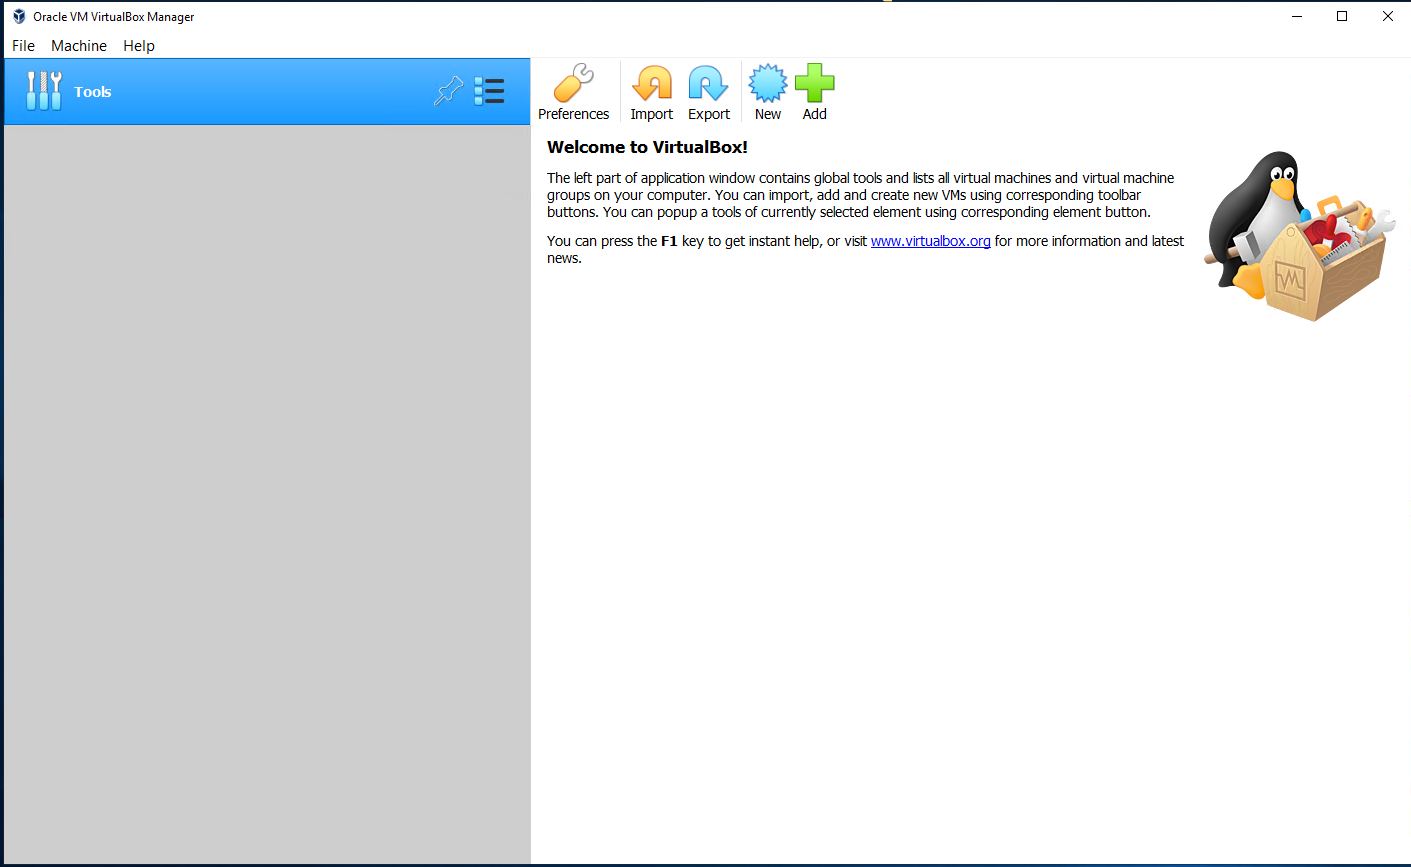Click the VirtualBox icon in the title bar
Image resolution: width=1411 pixels, height=867 pixels.
[x=19, y=16]
